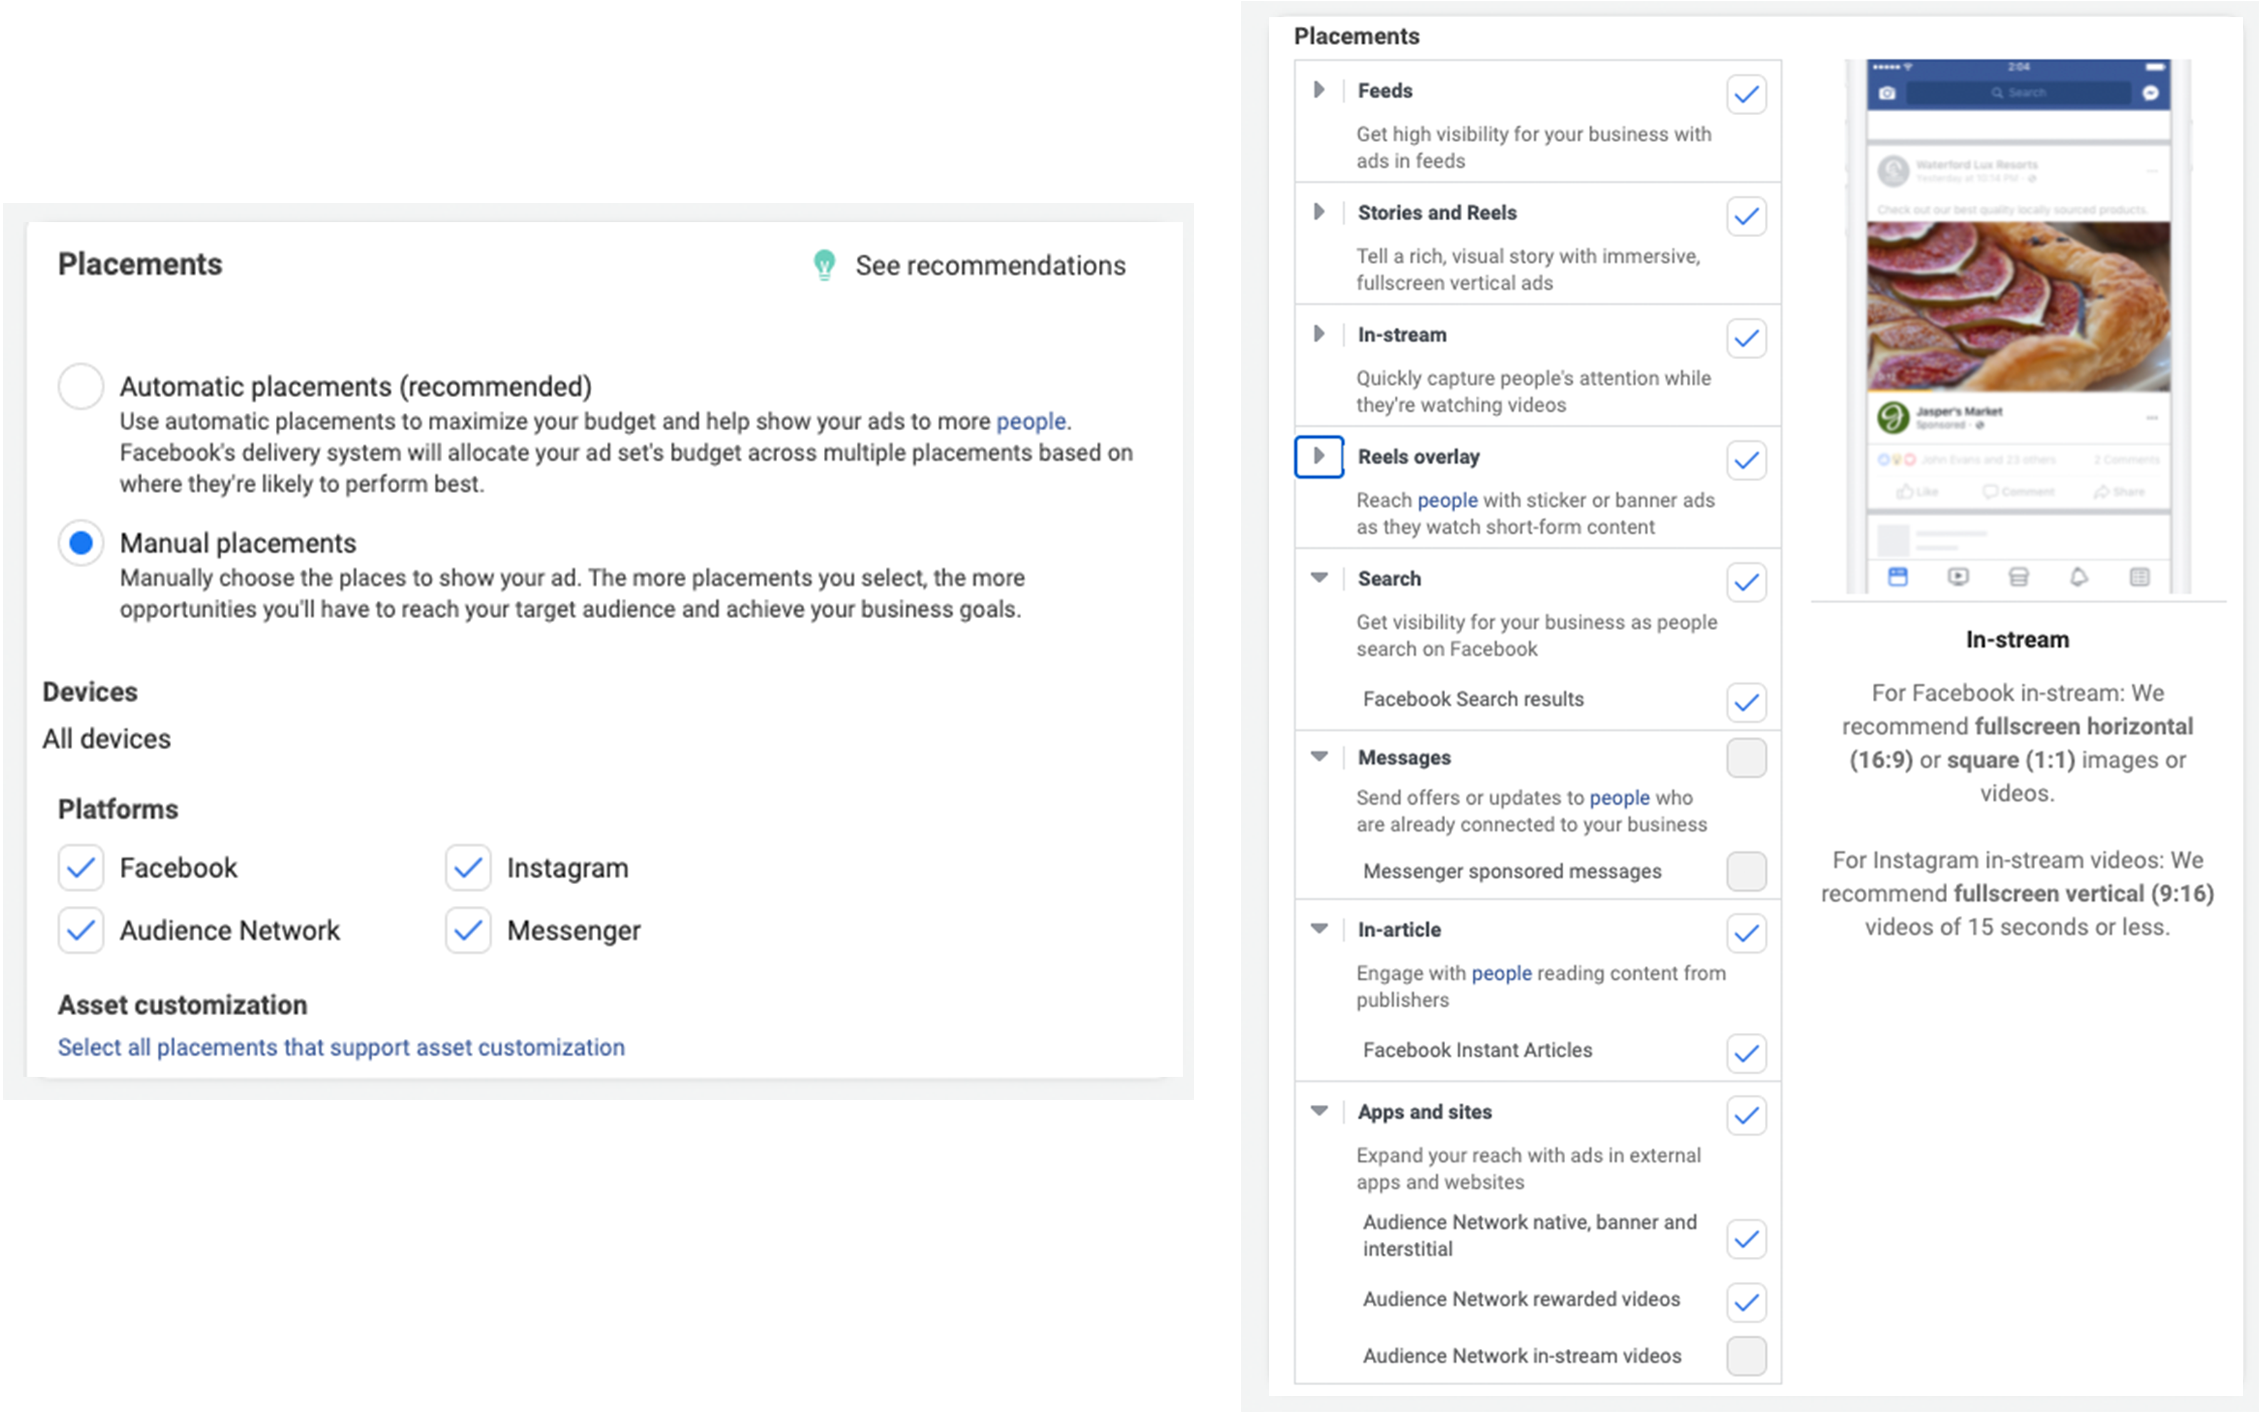This screenshot has width=2259, height=1412.
Task: Collapse the Search placement group
Action: click(1319, 578)
